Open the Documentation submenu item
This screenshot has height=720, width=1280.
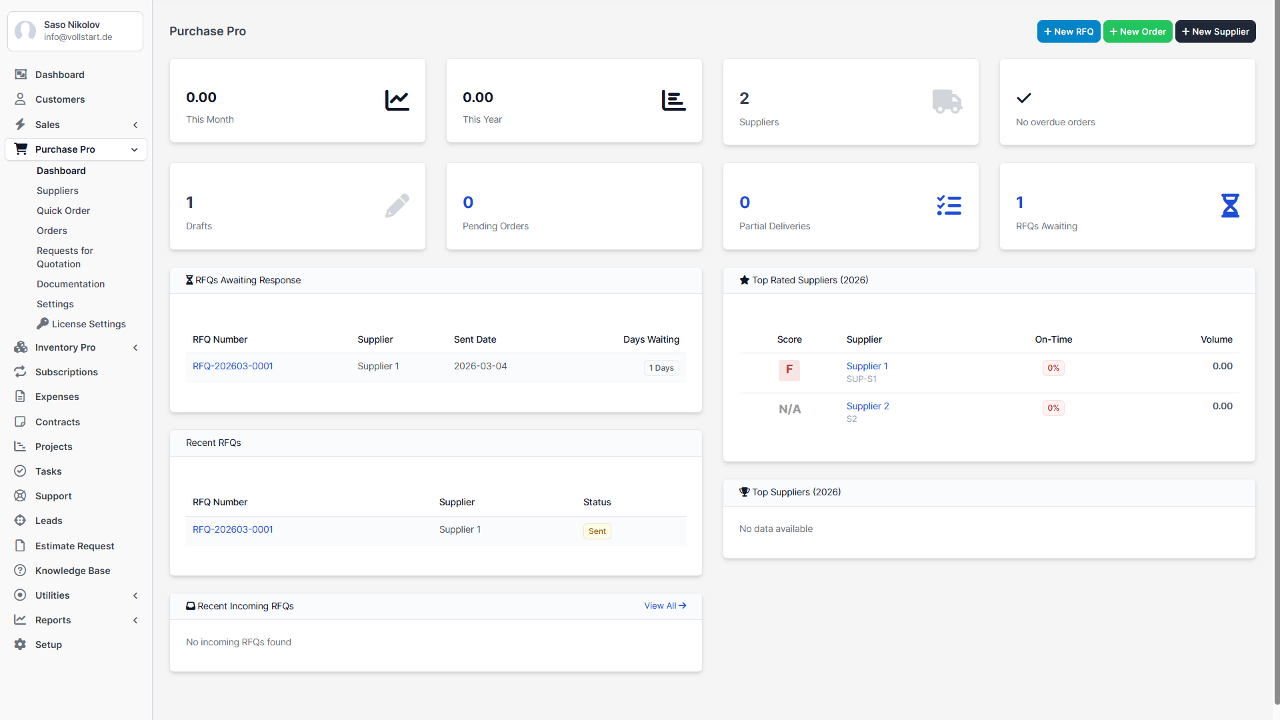tap(71, 284)
